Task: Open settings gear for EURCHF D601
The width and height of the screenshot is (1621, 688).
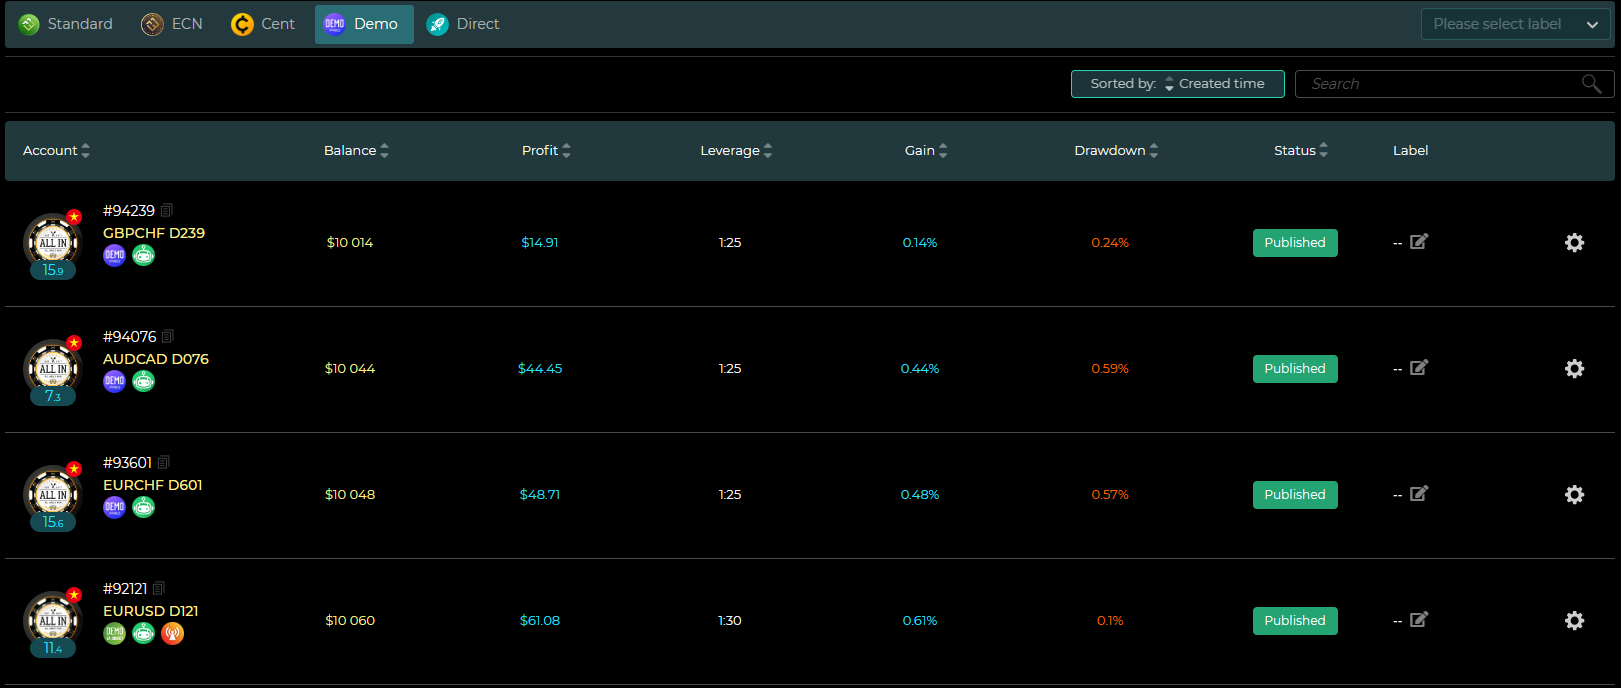Action: 1574,495
